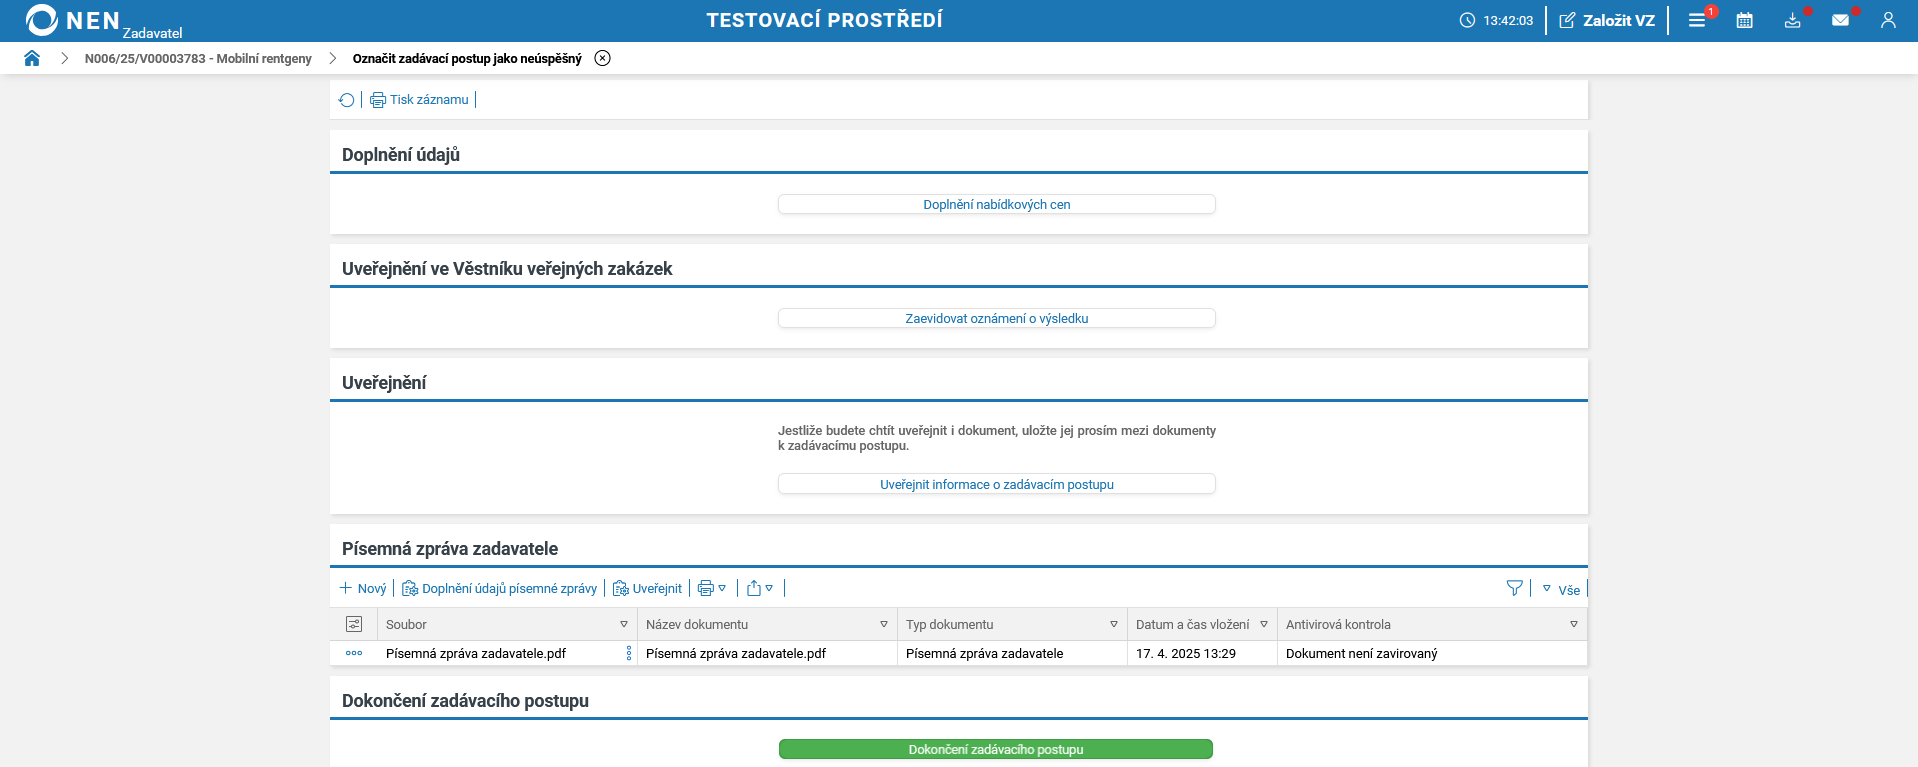Click Založit VZ button
Image resolution: width=1918 pixels, height=767 pixels.
1607,20
